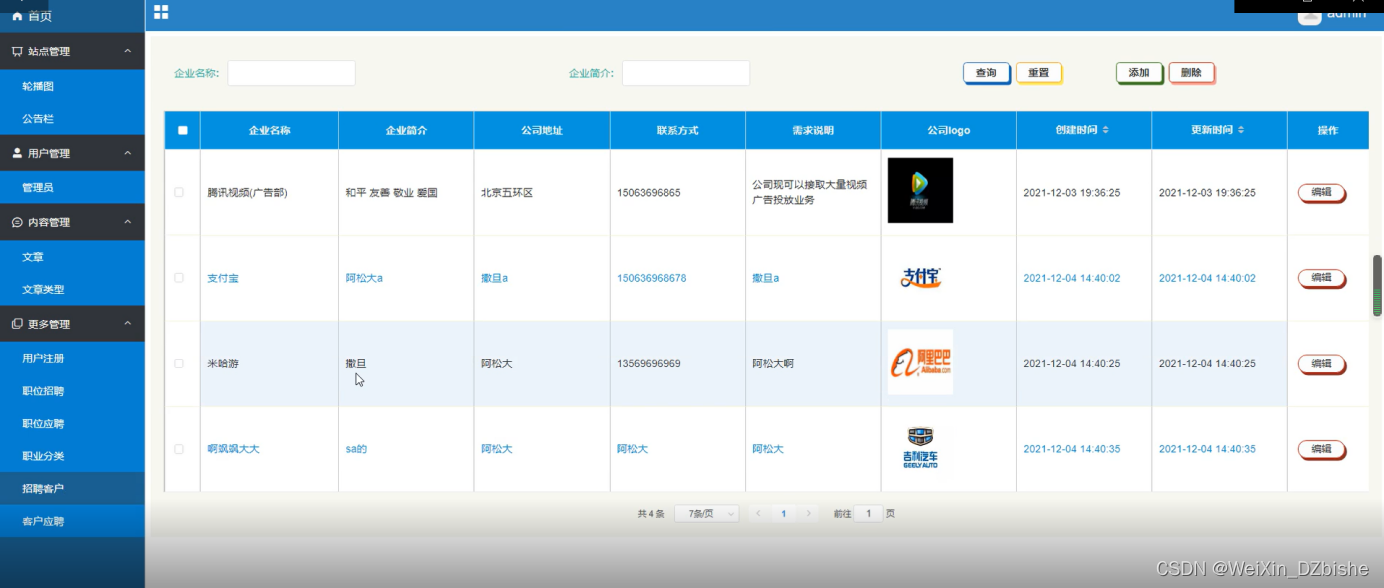The width and height of the screenshot is (1384, 588).
Task: Click the 删除 delete button
Action: coord(1191,73)
